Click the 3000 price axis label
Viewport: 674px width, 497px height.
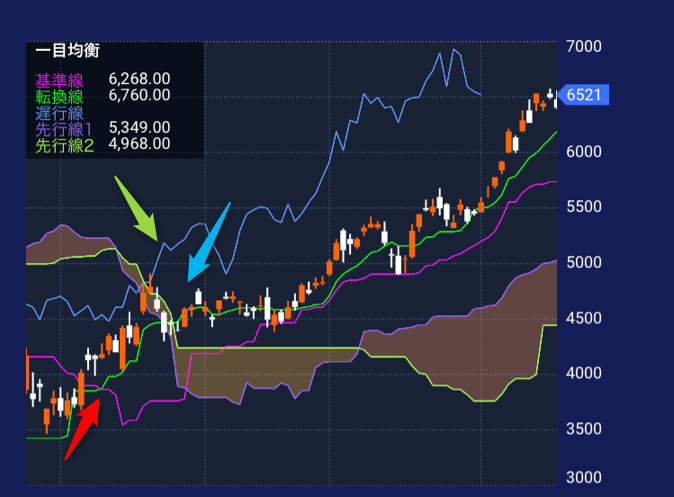click(x=583, y=478)
